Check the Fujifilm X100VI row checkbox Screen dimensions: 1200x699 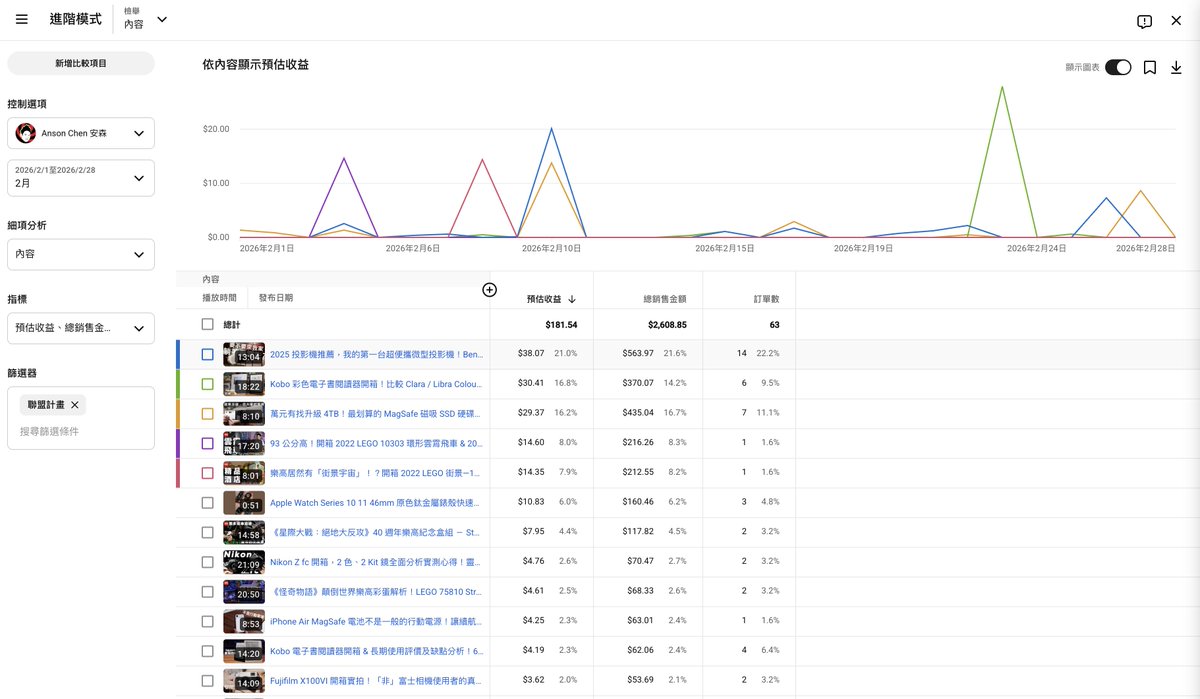pyautogui.click(x=207, y=681)
